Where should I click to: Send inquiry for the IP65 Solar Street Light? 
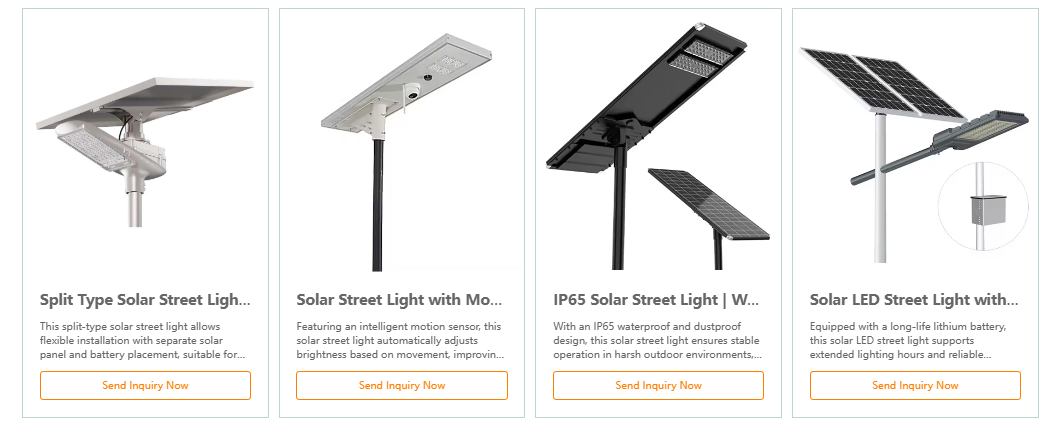(658, 385)
